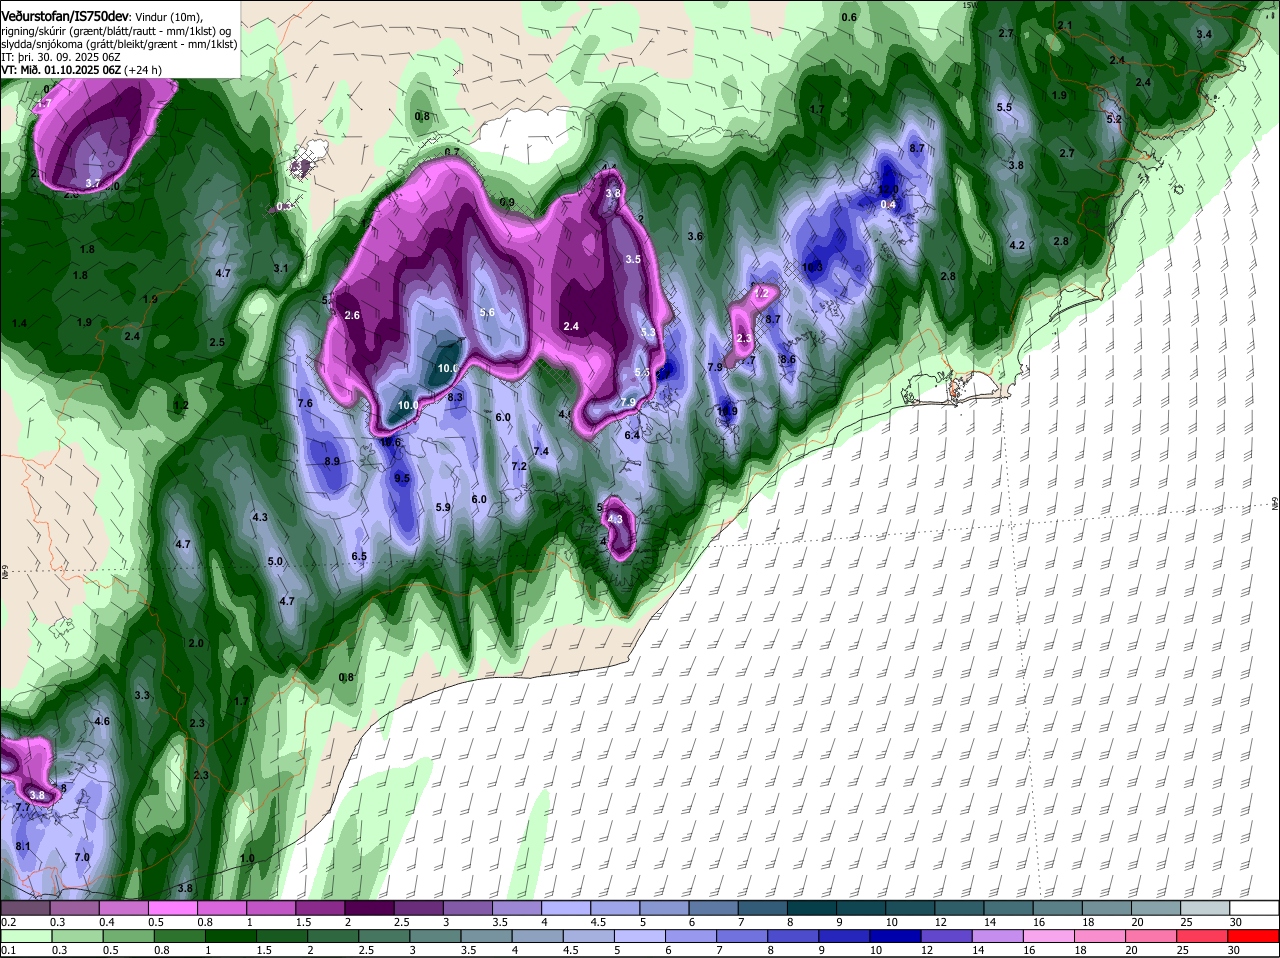Click the 1.4 precipitation value
1280x958 pixels.
[20, 324]
